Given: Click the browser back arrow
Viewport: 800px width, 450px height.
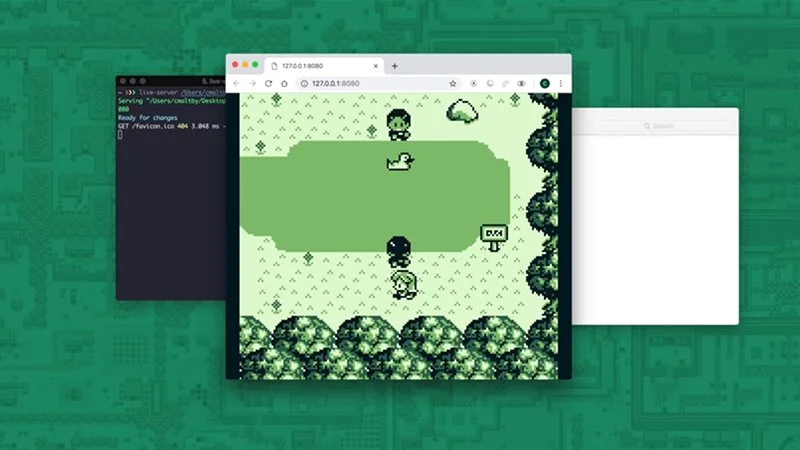Looking at the screenshot, I should tap(236, 84).
